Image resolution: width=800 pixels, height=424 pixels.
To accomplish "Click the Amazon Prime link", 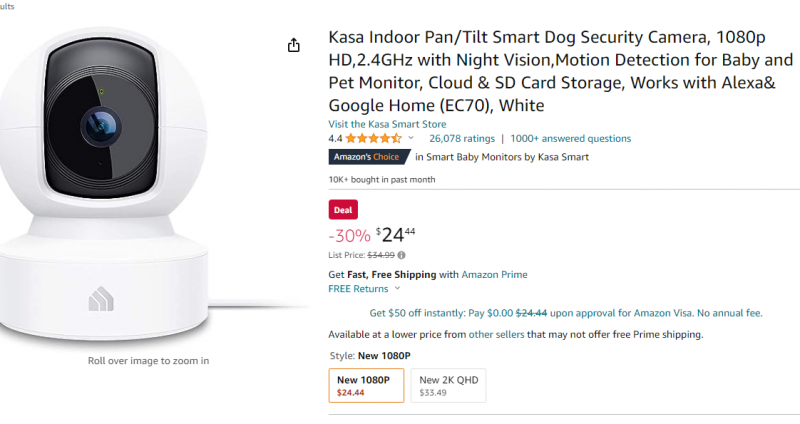I will [x=494, y=274].
